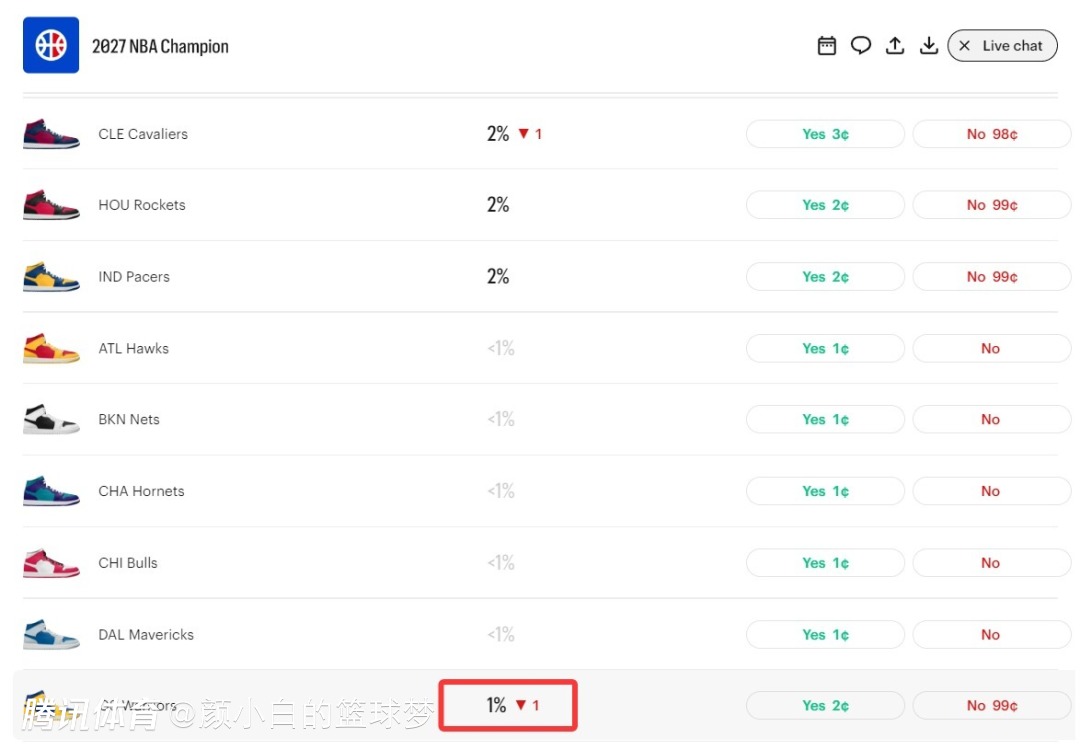This screenshot has width=1080, height=750.
Task: Buy Yes 1¢ for BKN Nets
Action: click(x=825, y=419)
